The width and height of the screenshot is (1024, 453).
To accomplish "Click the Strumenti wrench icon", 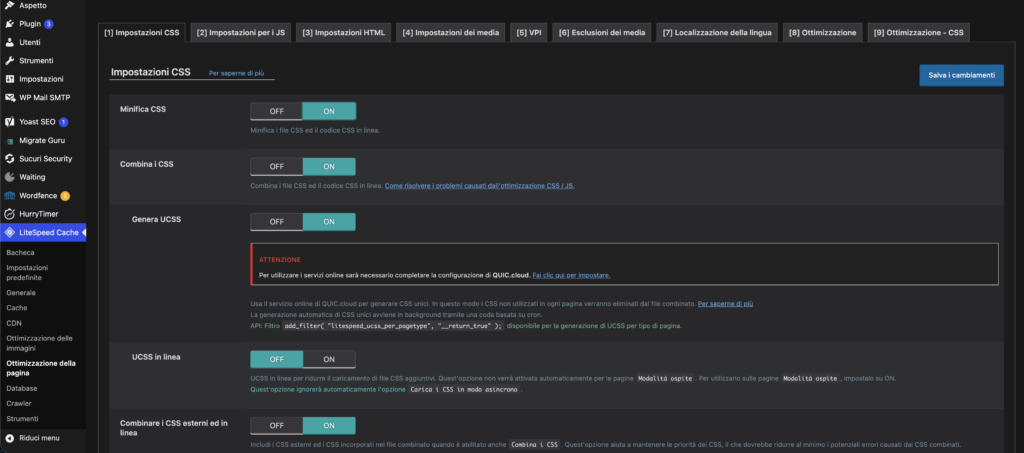I will (x=9, y=61).
